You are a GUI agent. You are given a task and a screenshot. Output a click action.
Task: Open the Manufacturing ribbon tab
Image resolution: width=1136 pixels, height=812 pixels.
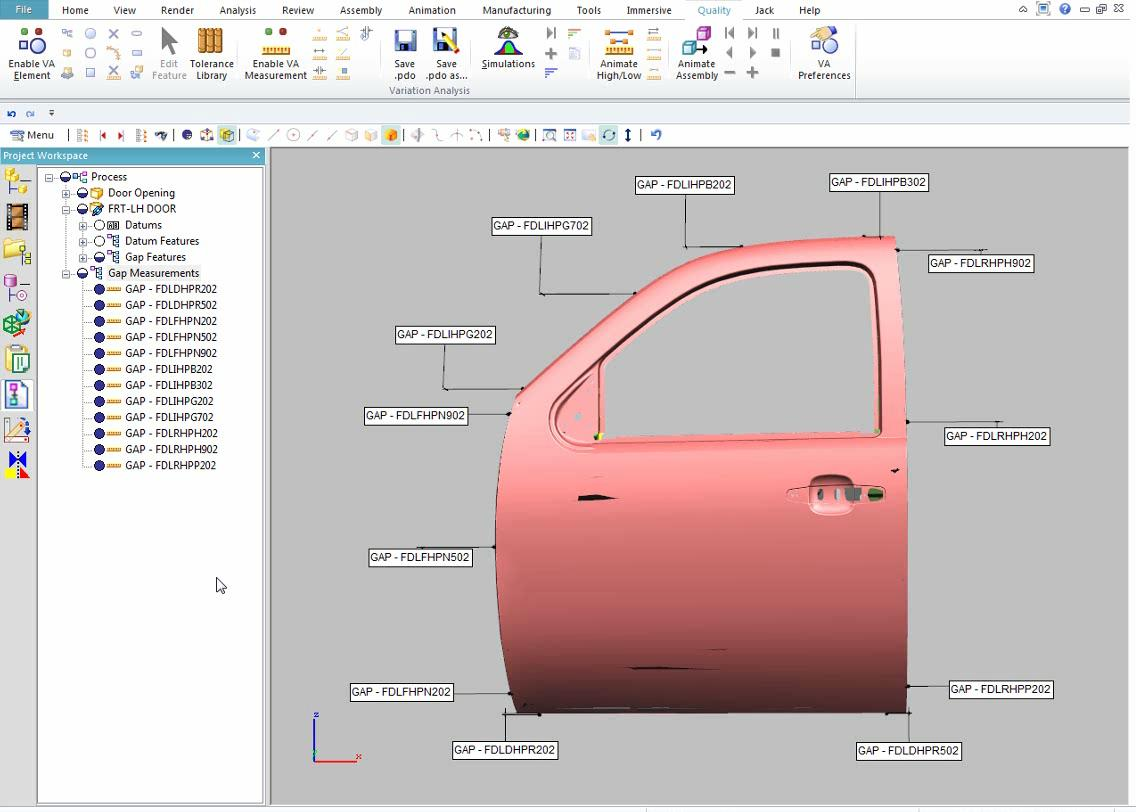tap(516, 10)
